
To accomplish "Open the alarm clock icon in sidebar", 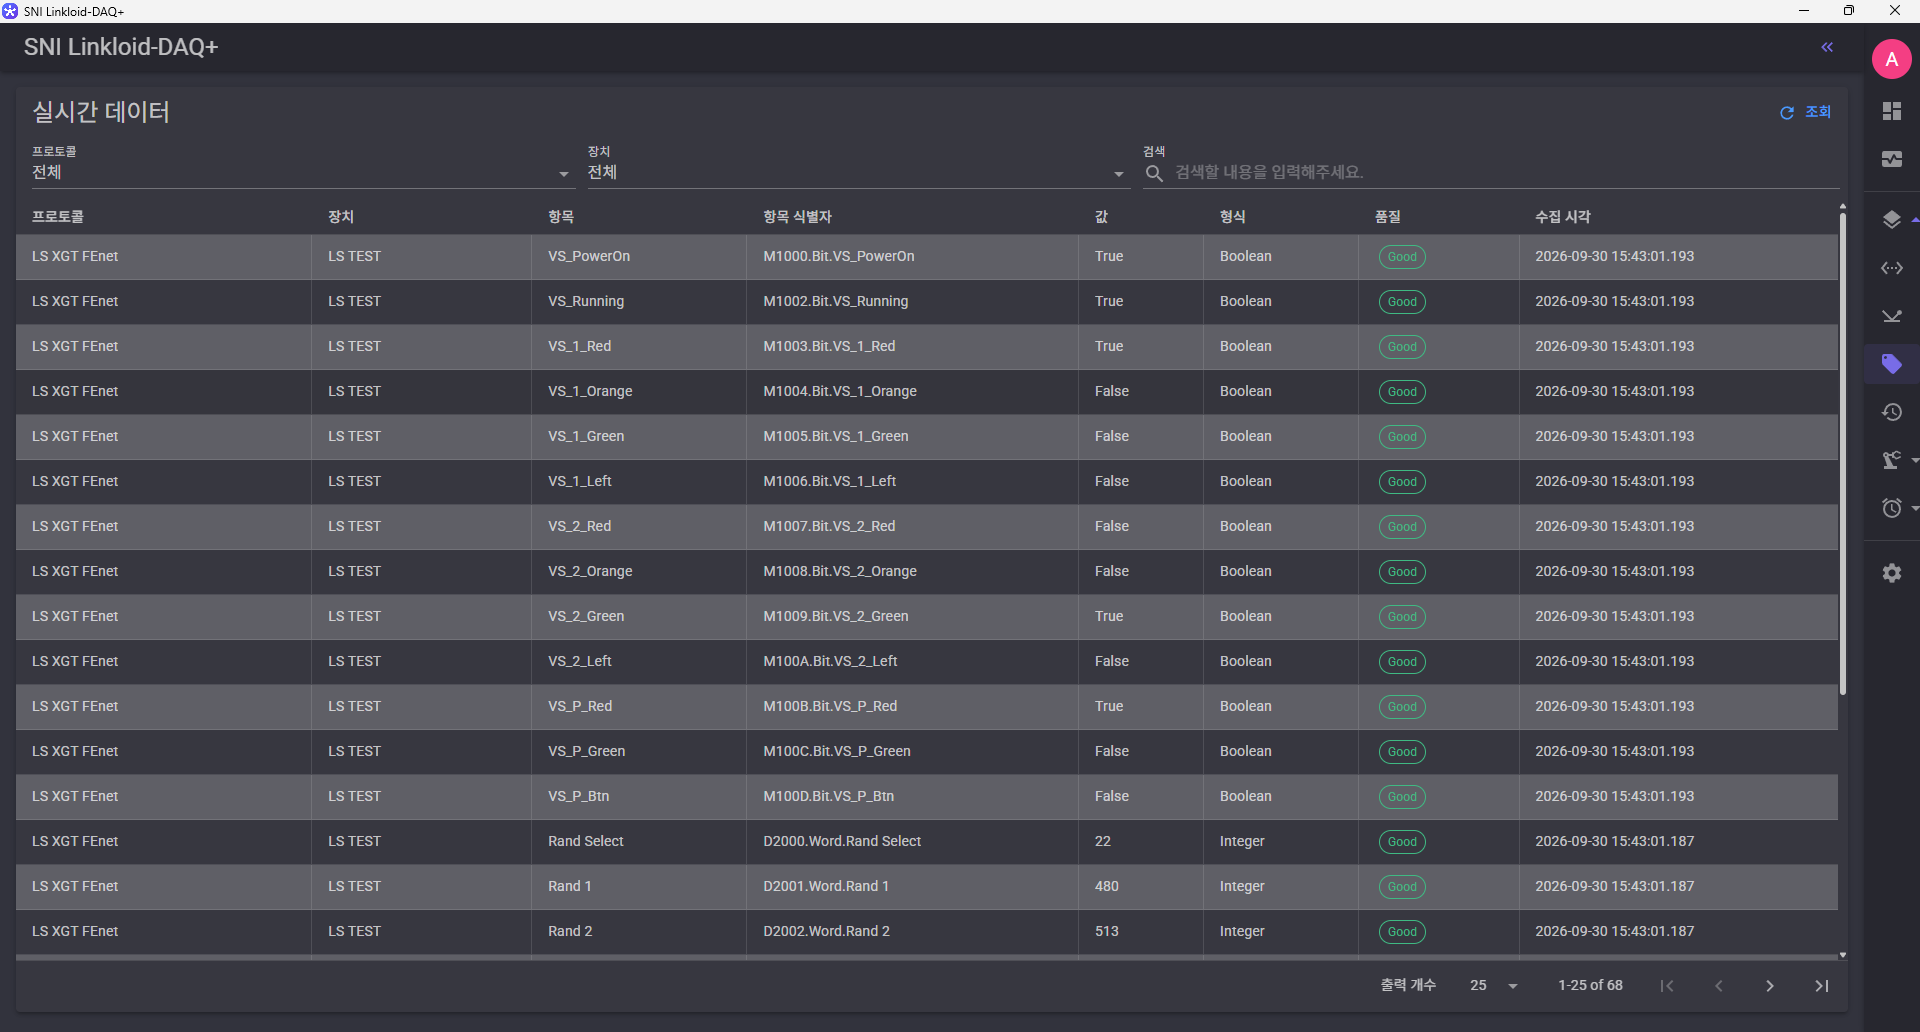I will click(1891, 508).
